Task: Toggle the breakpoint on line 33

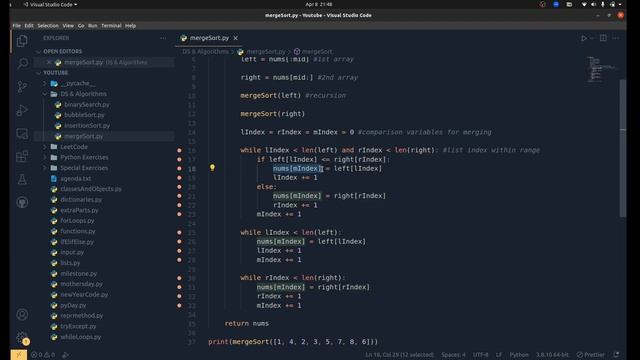Action: click(179, 305)
